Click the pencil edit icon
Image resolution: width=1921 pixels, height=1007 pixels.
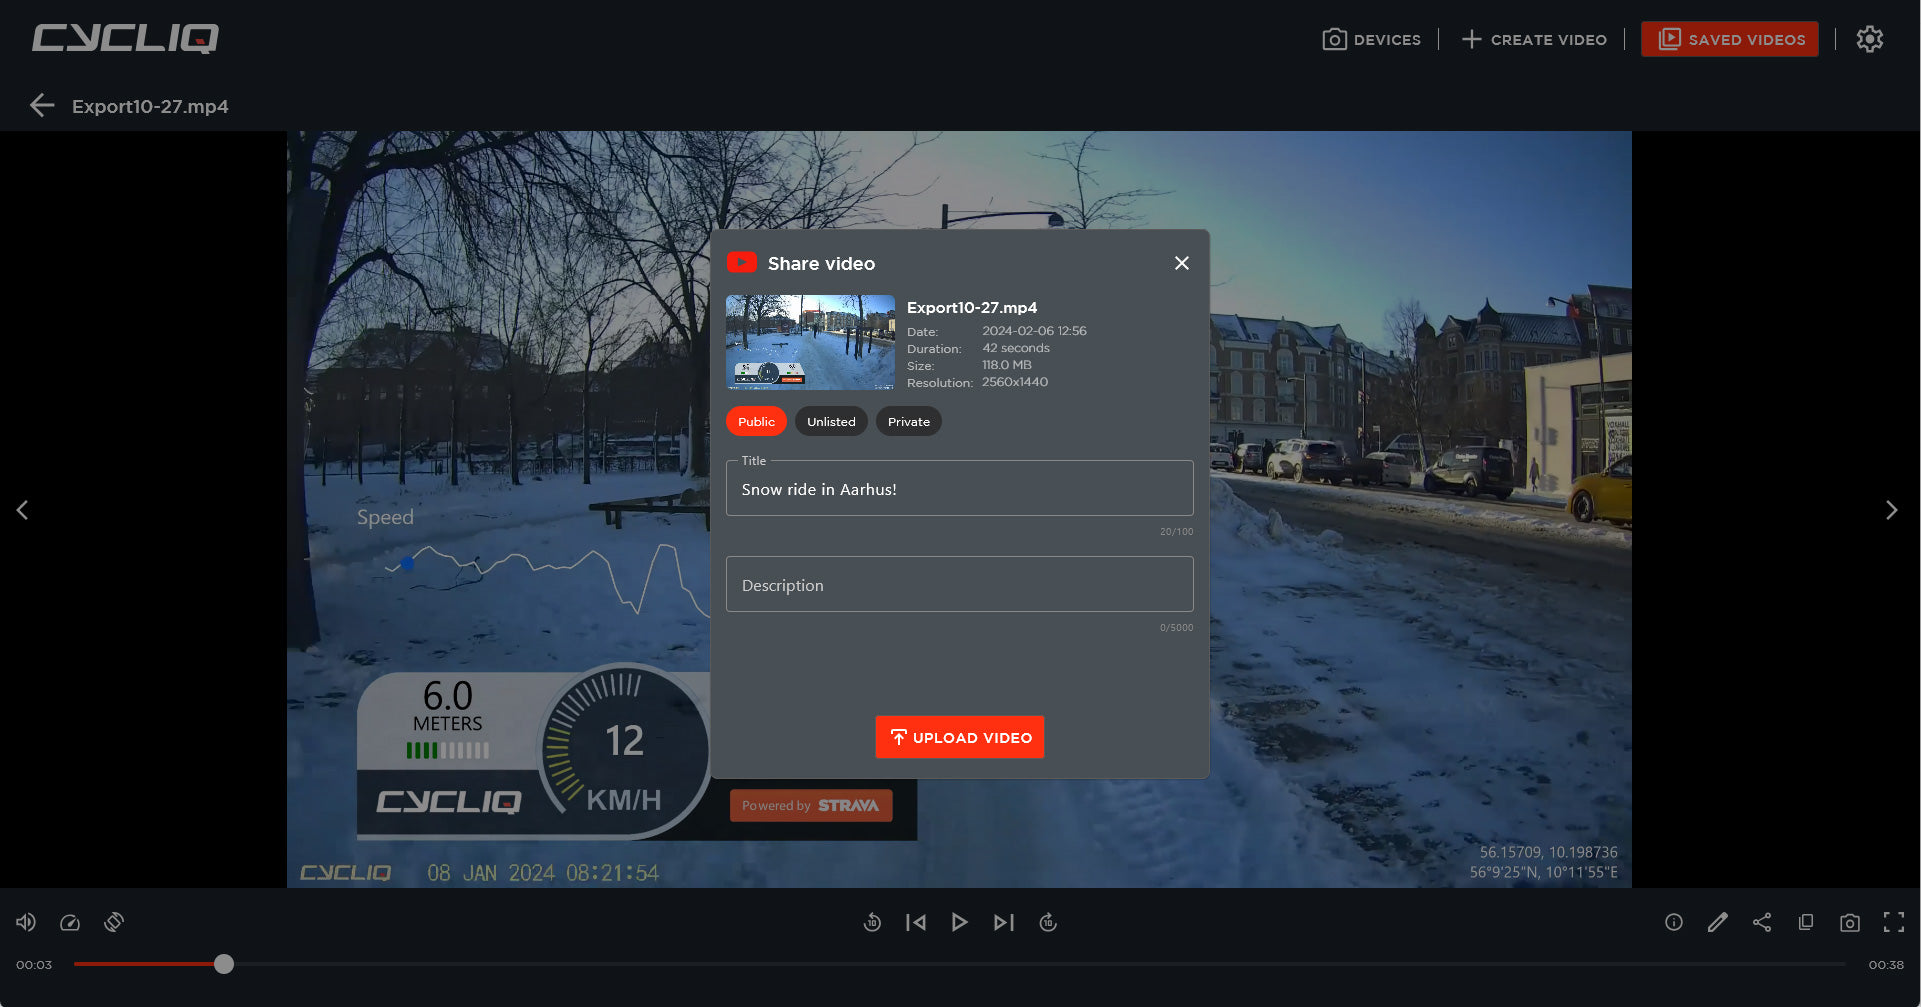point(1718,922)
